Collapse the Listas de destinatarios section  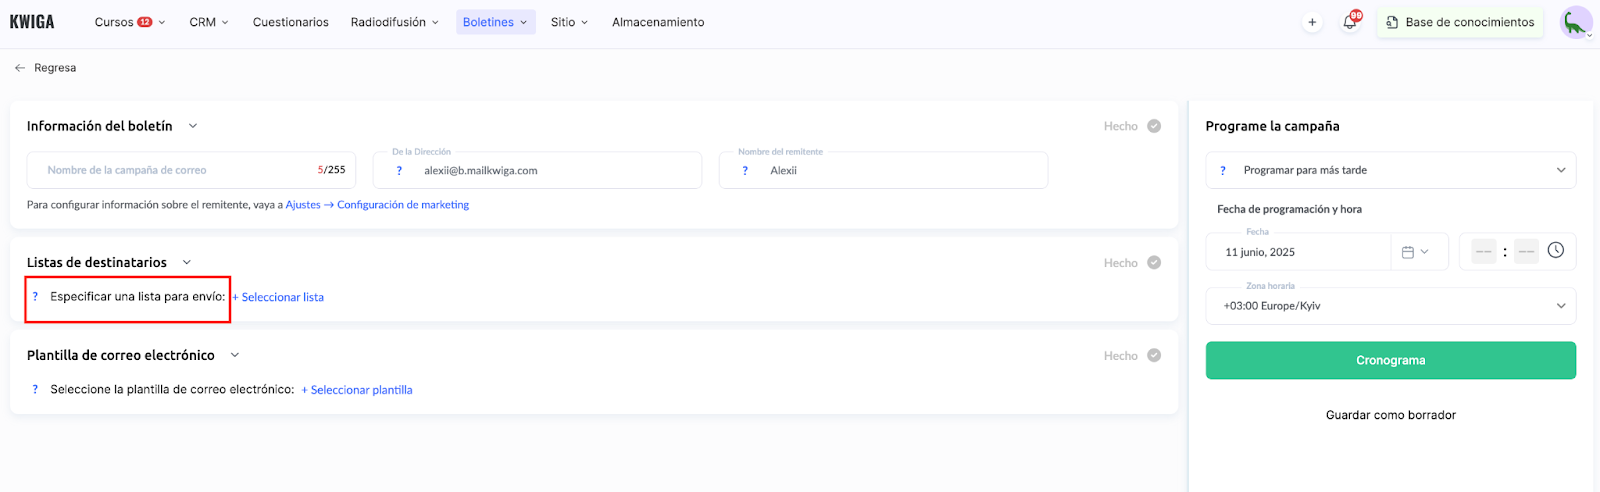coord(187,263)
